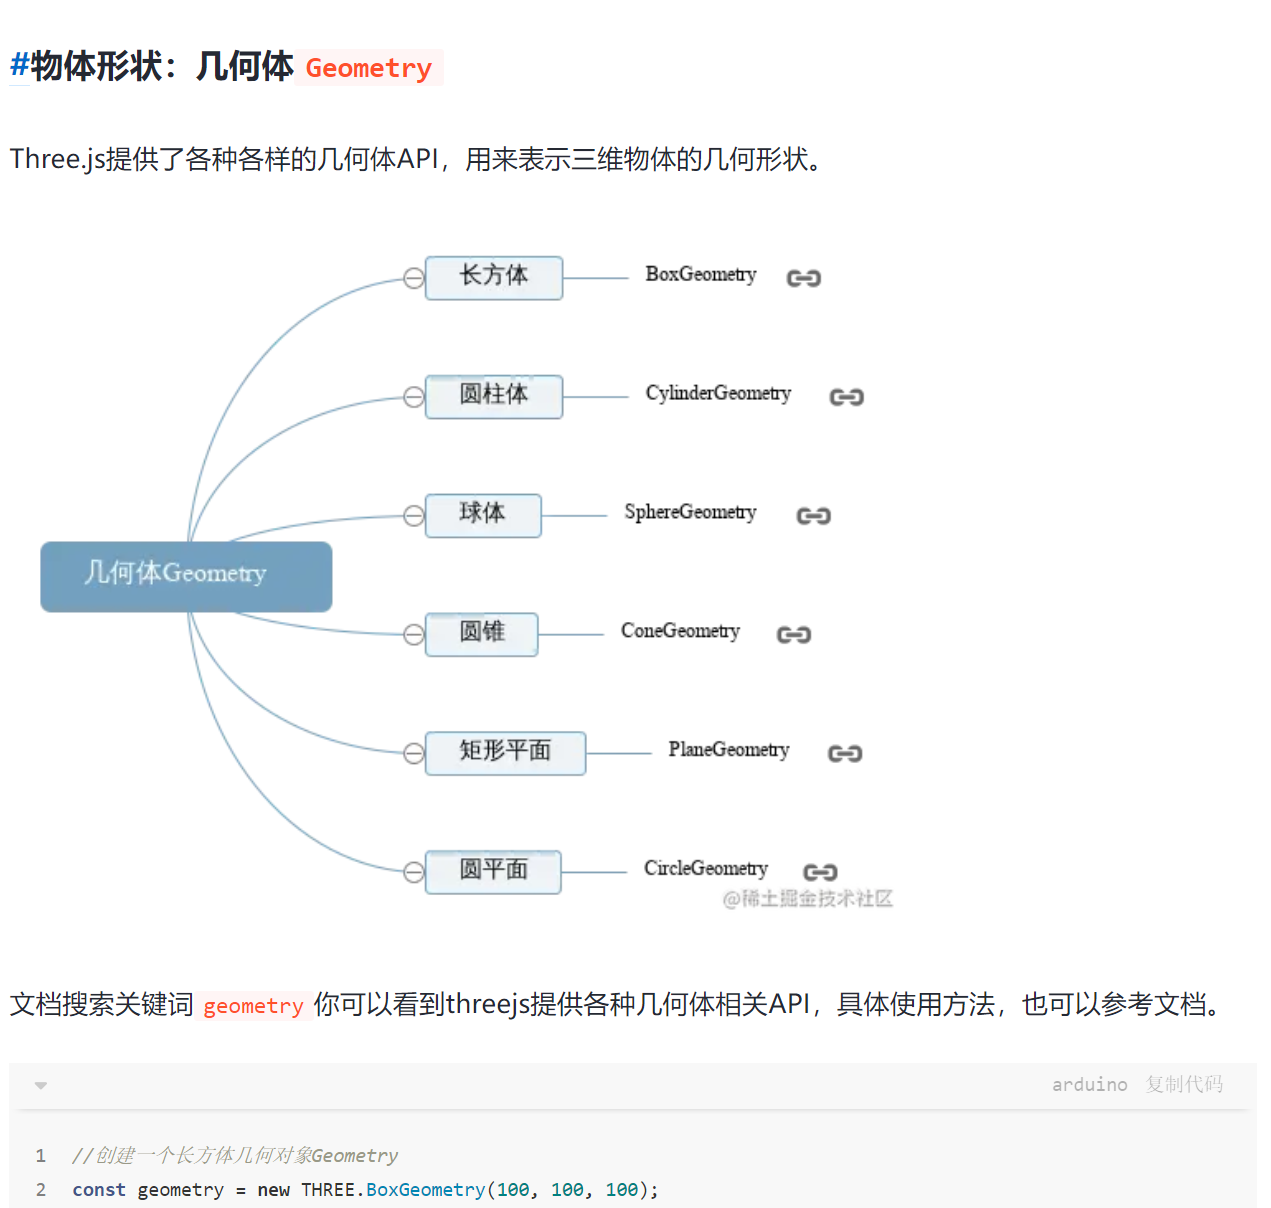Click the link icon beside BoxGeometry
1271x1208 pixels.
(x=803, y=278)
